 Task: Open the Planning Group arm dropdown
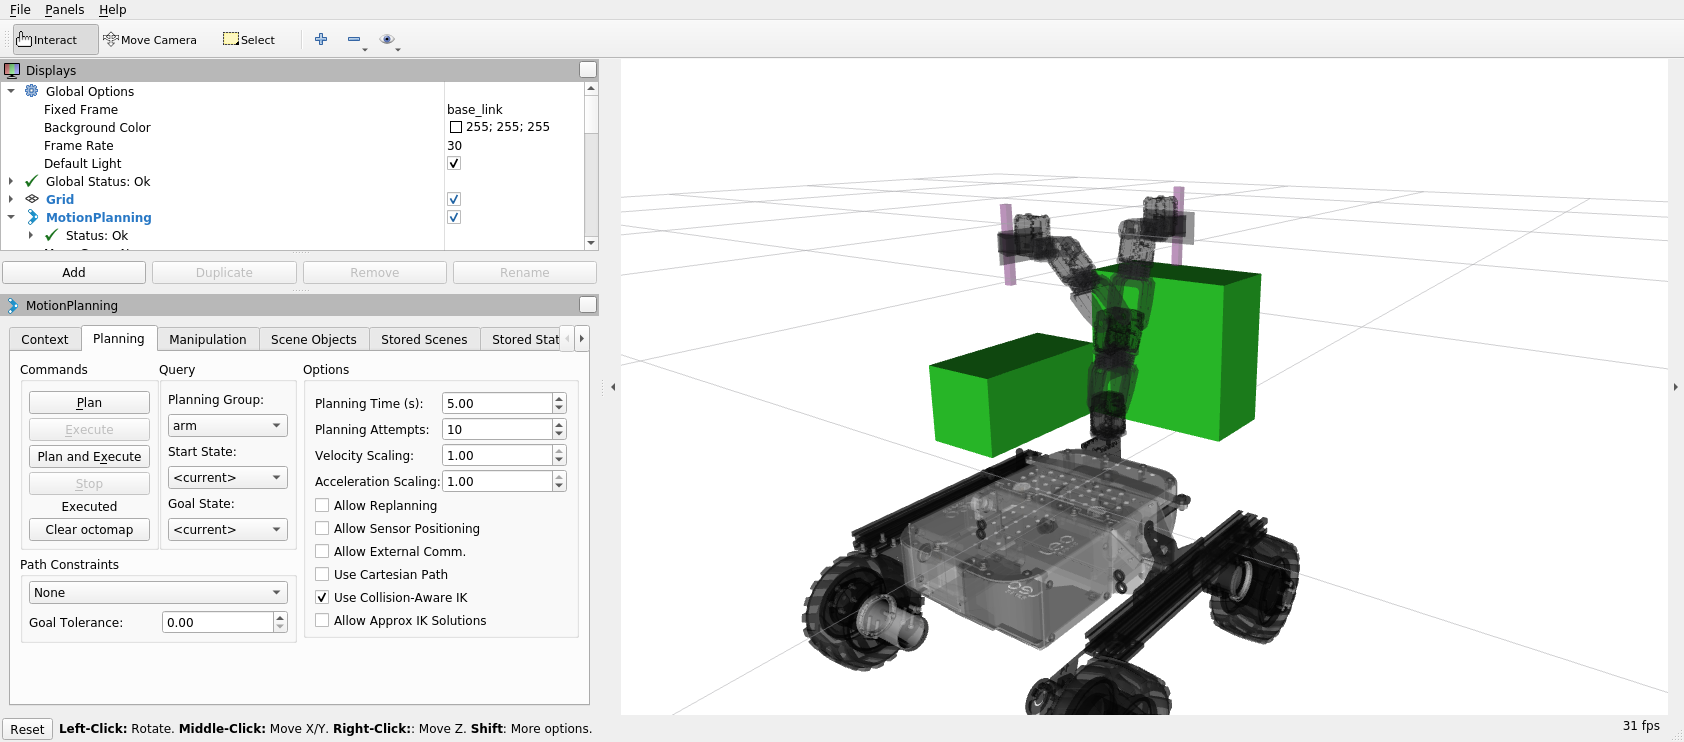[227, 426]
